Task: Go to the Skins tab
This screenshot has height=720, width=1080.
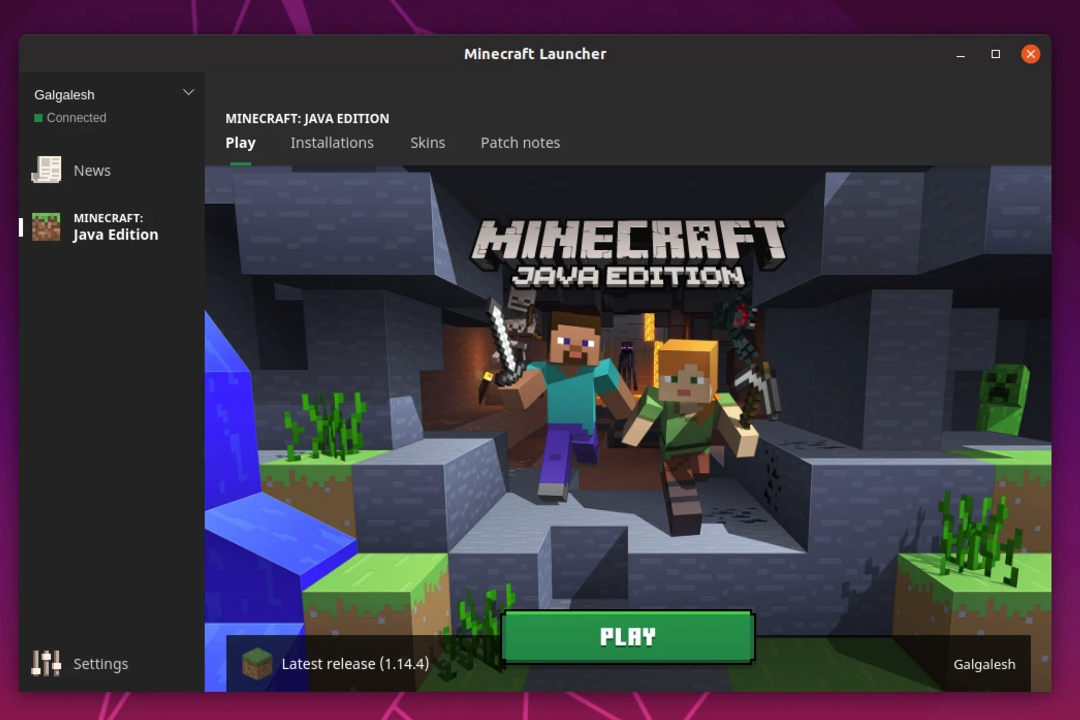Action: [428, 143]
